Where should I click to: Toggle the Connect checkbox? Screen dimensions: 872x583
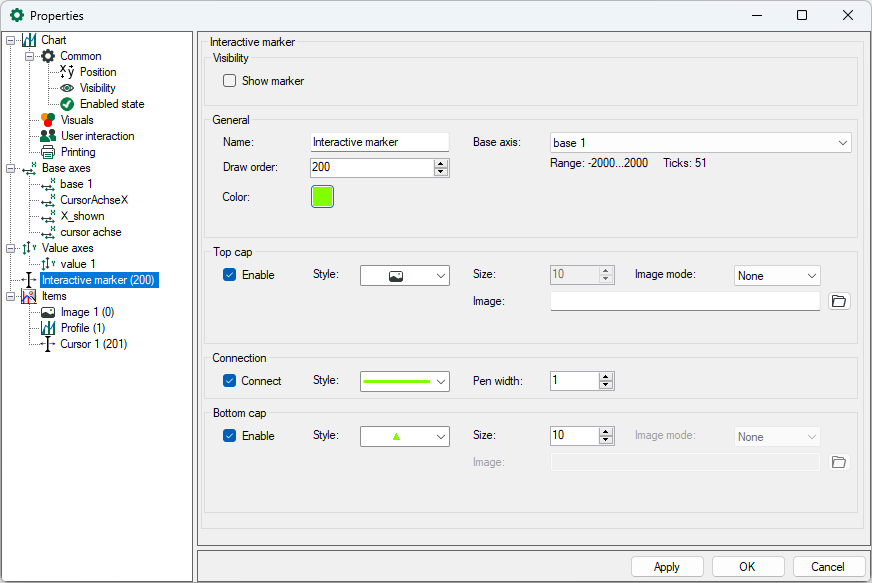coord(230,381)
